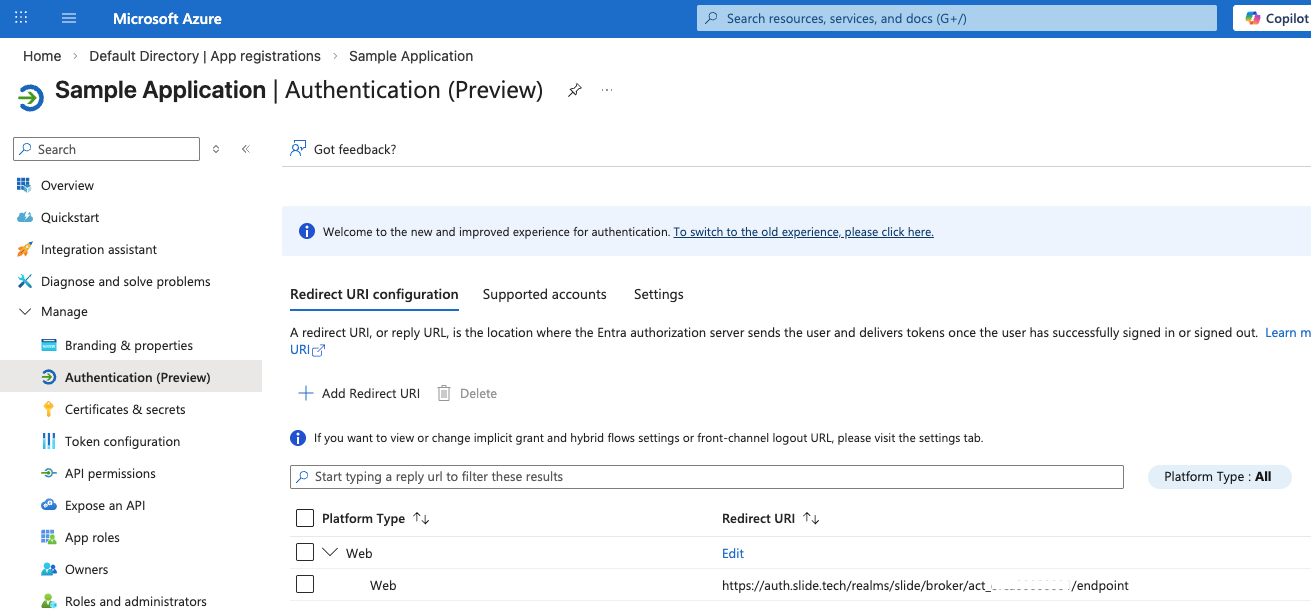Collapse the Web platform group

point(331,552)
